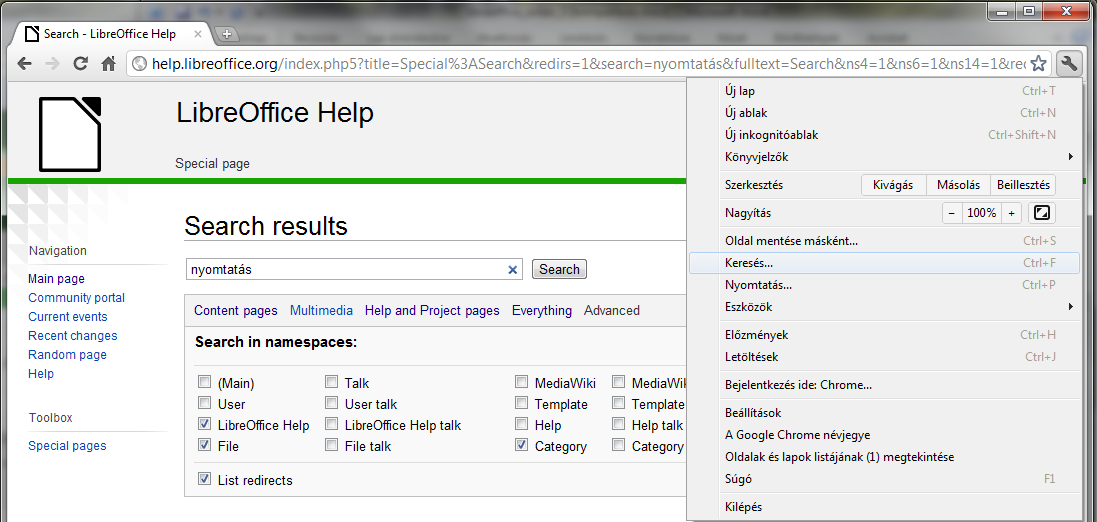The height and width of the screenshot is (522, 1097).
Task: Open a new tab with the plus tab button
Action: click(227, 34)
